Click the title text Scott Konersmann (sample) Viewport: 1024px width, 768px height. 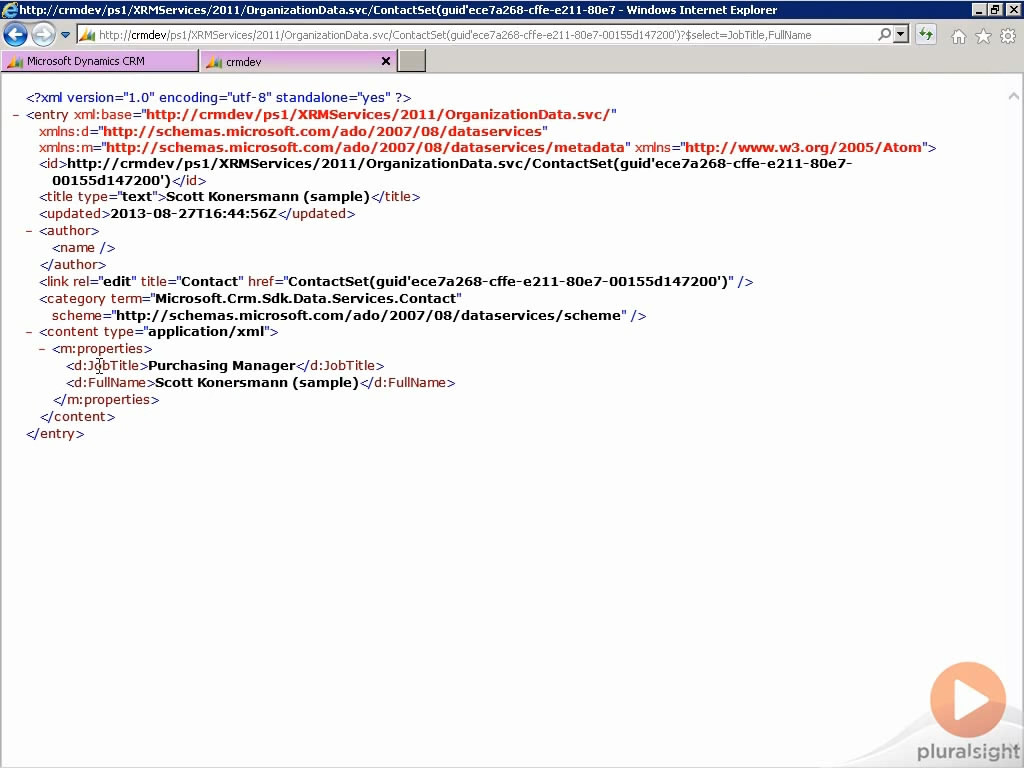[268, 197]
